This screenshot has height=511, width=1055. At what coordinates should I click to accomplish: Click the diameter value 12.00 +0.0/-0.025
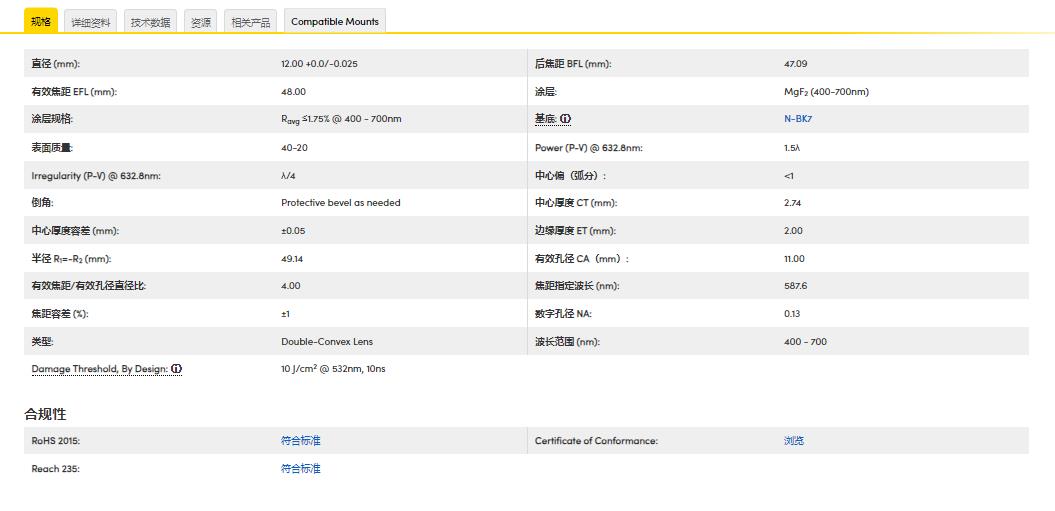coord(319,64)
